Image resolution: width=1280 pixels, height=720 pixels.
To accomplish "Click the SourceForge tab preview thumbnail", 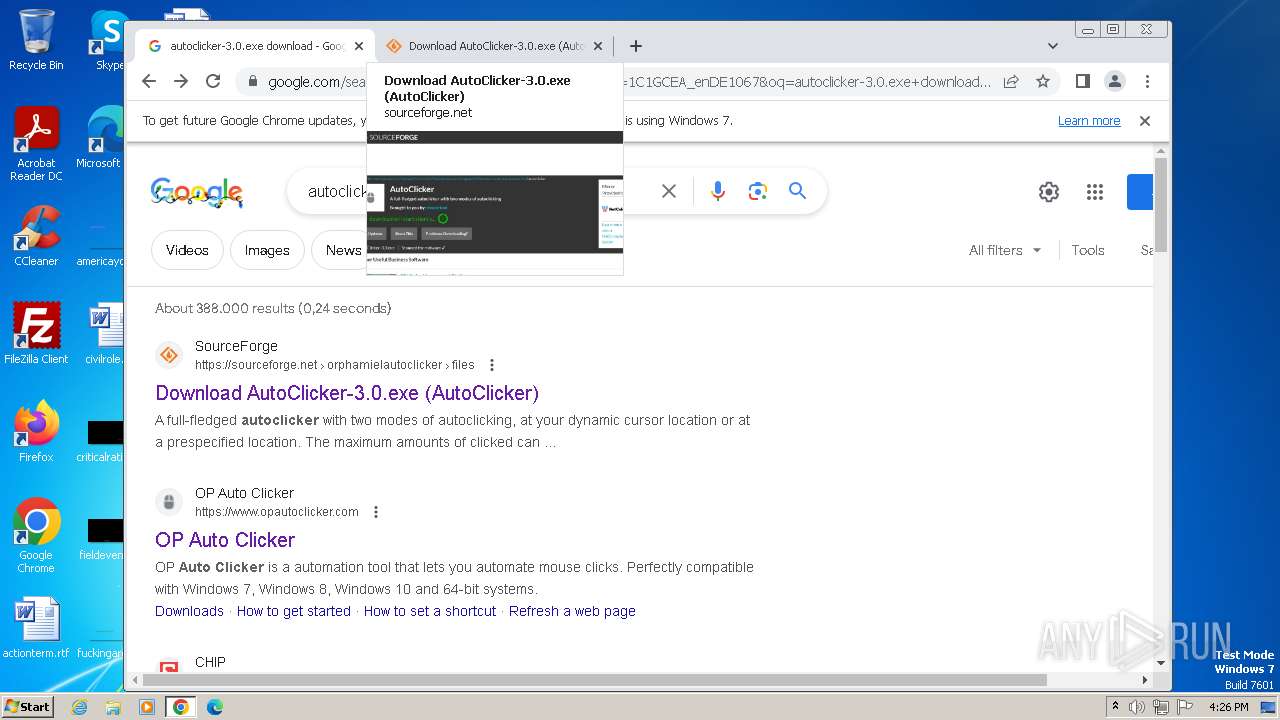I will (x=495, y=202).
